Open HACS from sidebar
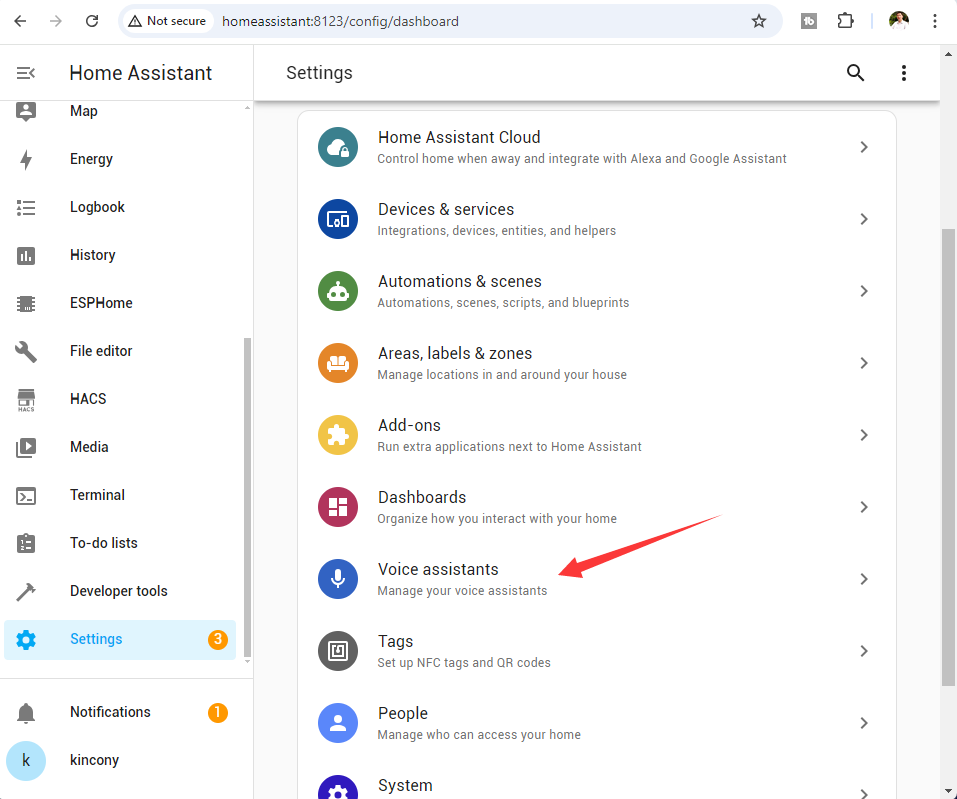 coord(120,399)
